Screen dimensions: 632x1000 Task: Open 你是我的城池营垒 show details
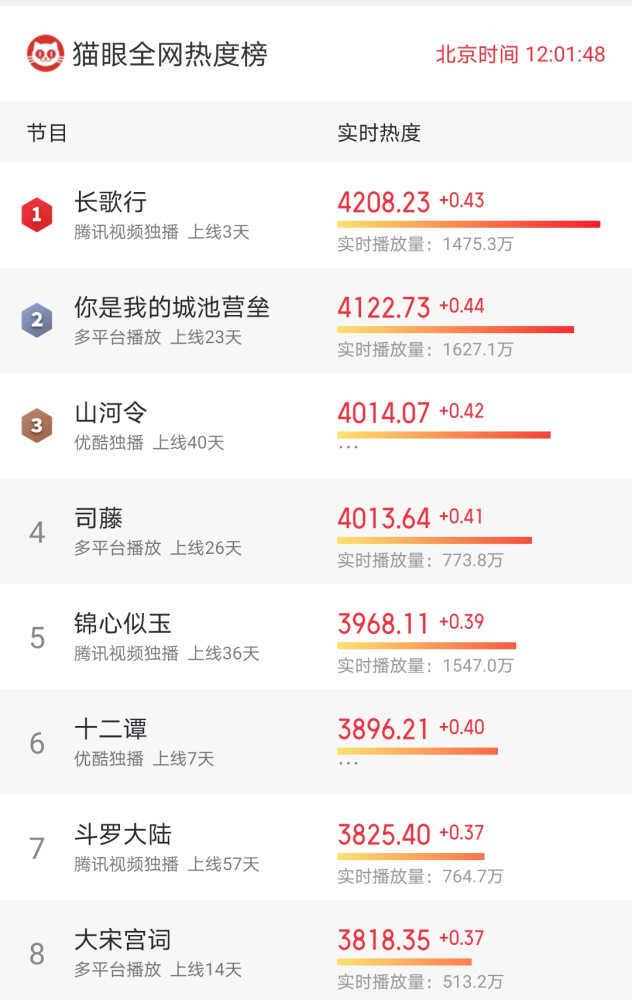[316, 320]
